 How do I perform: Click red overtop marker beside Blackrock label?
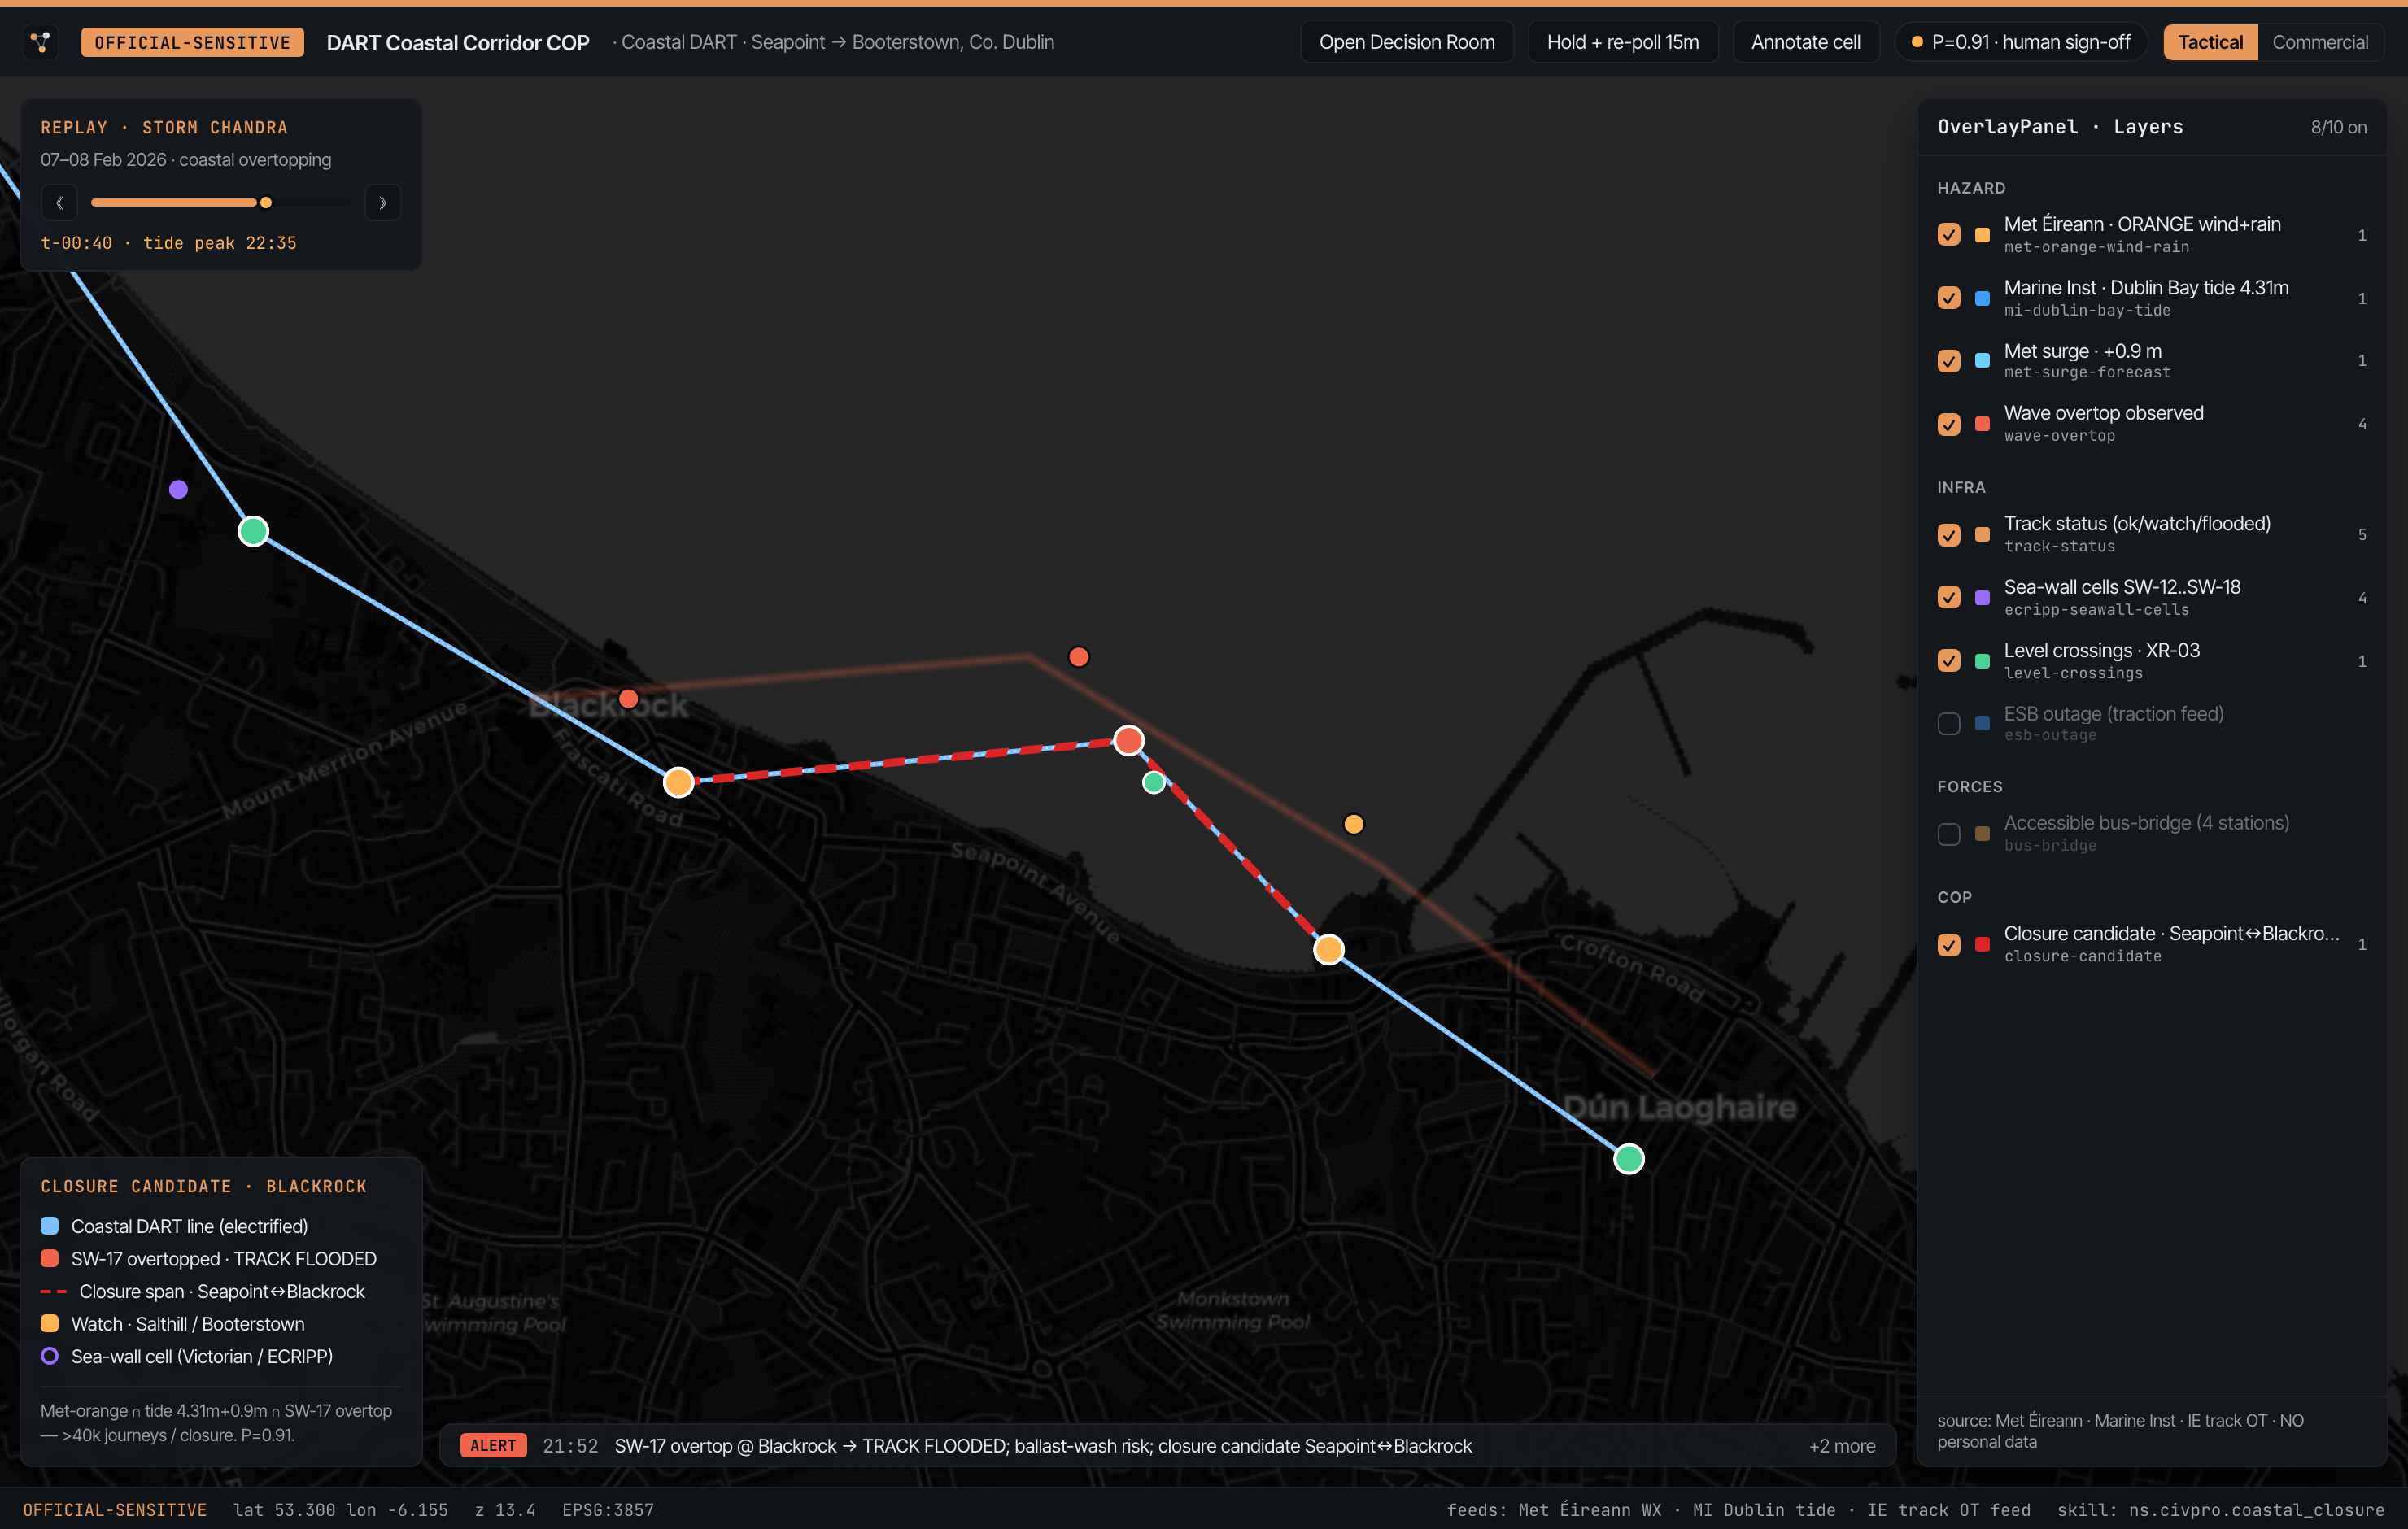[628, 698]
